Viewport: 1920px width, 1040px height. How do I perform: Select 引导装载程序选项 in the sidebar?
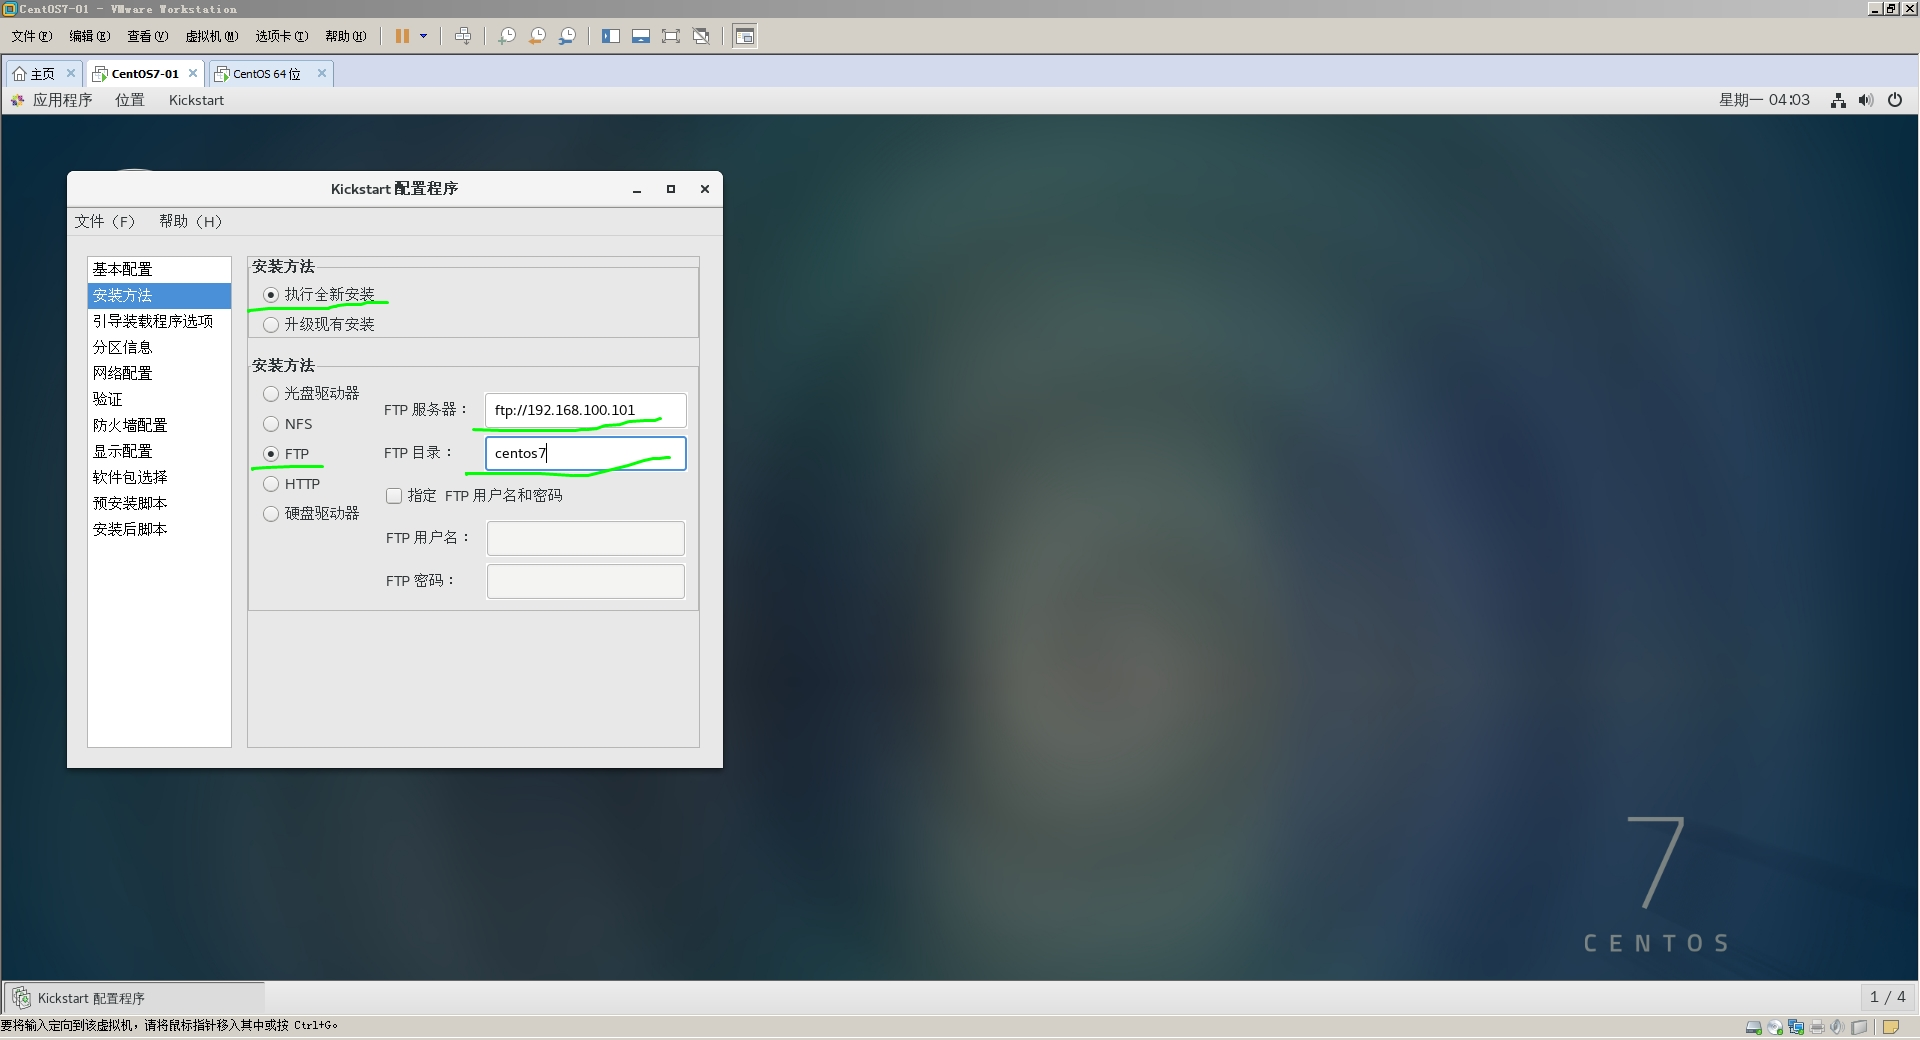159,321
